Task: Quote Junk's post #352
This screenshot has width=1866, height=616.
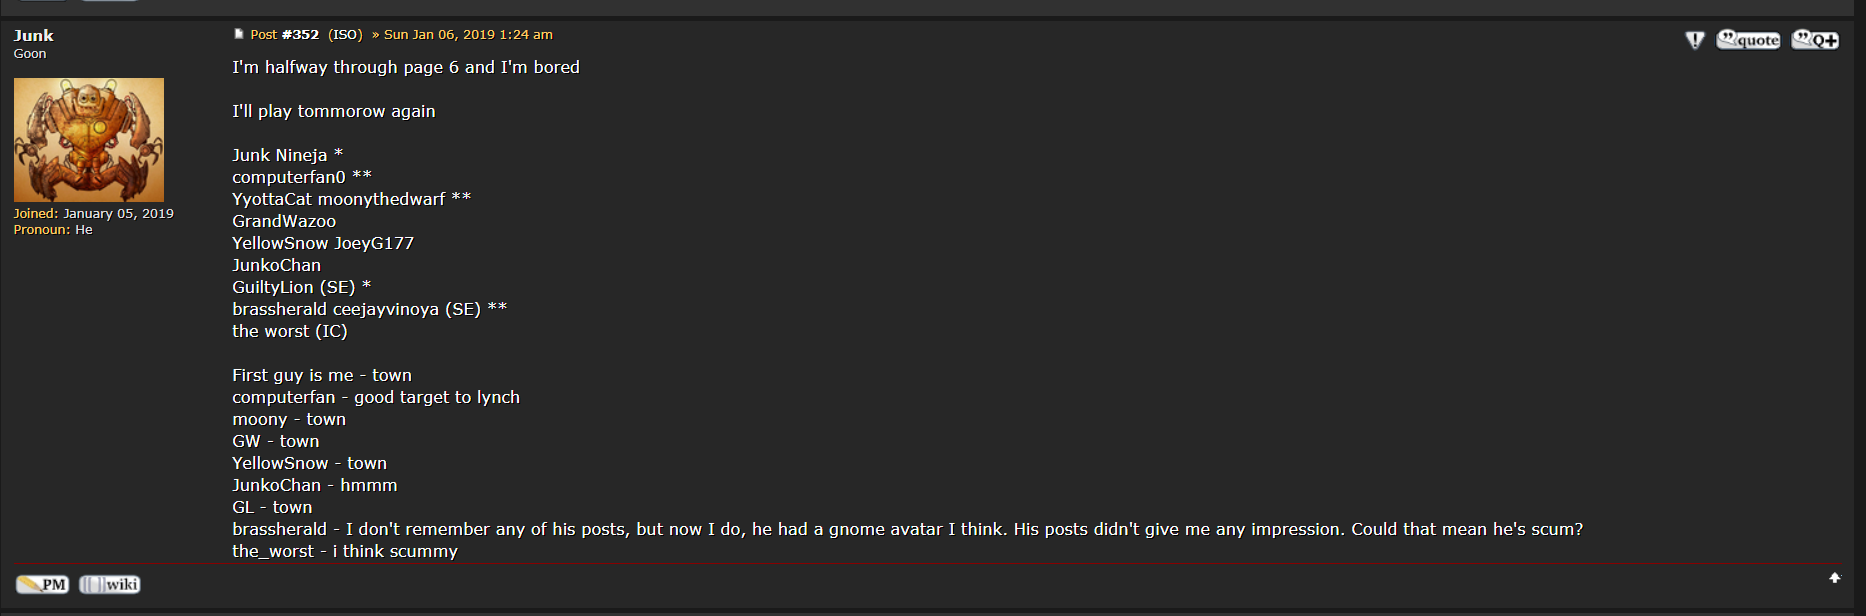Action: point(1748,40)
